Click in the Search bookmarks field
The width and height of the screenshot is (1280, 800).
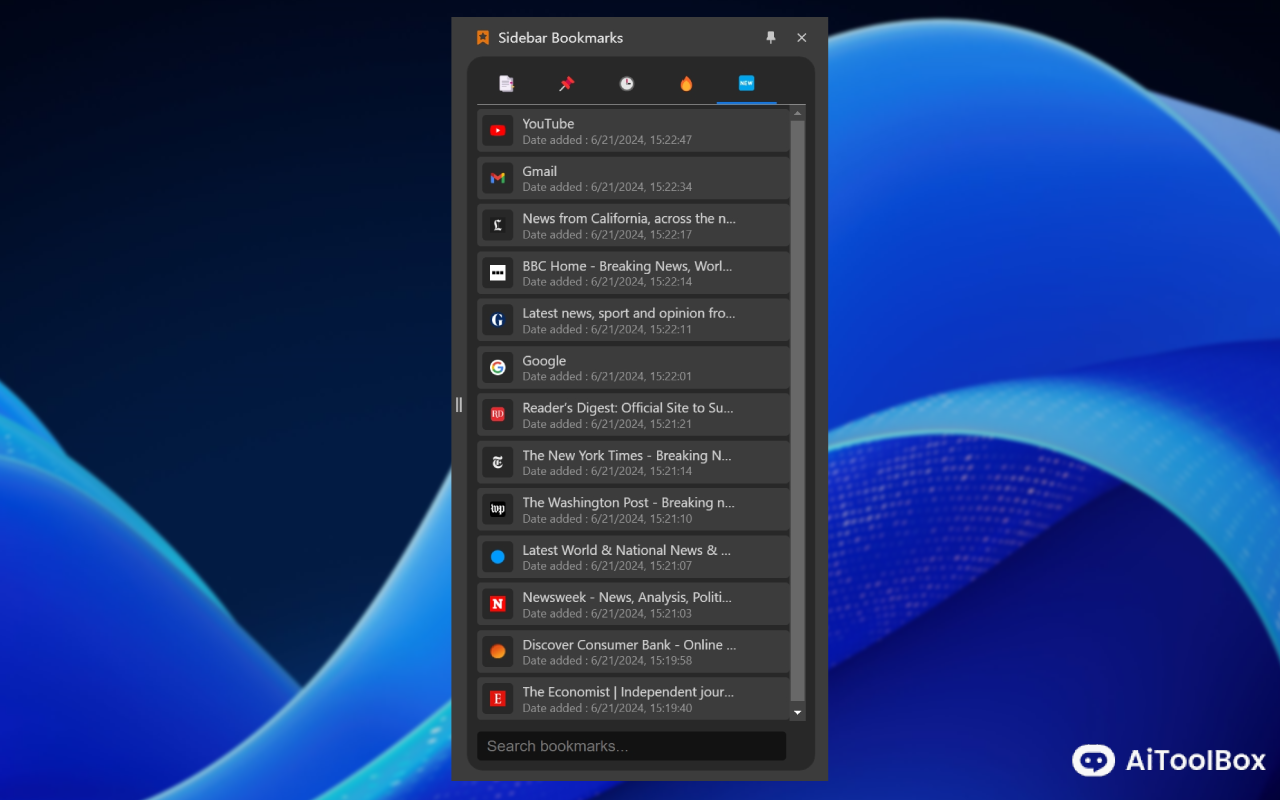click(x=631, y=746)
